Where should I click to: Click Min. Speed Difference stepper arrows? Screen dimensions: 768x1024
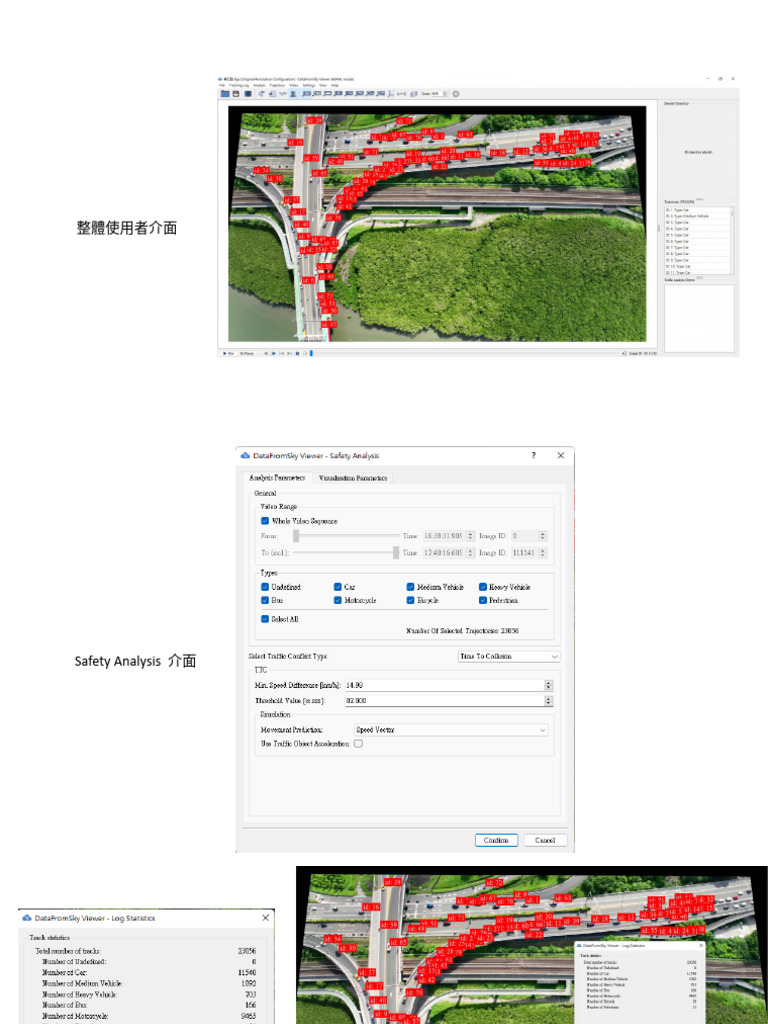[x=549, y=685]
